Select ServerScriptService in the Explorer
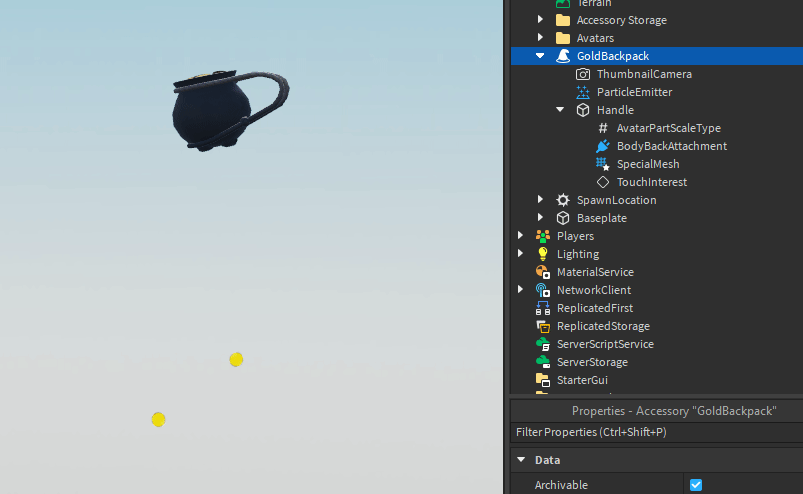 pos(605,344)
